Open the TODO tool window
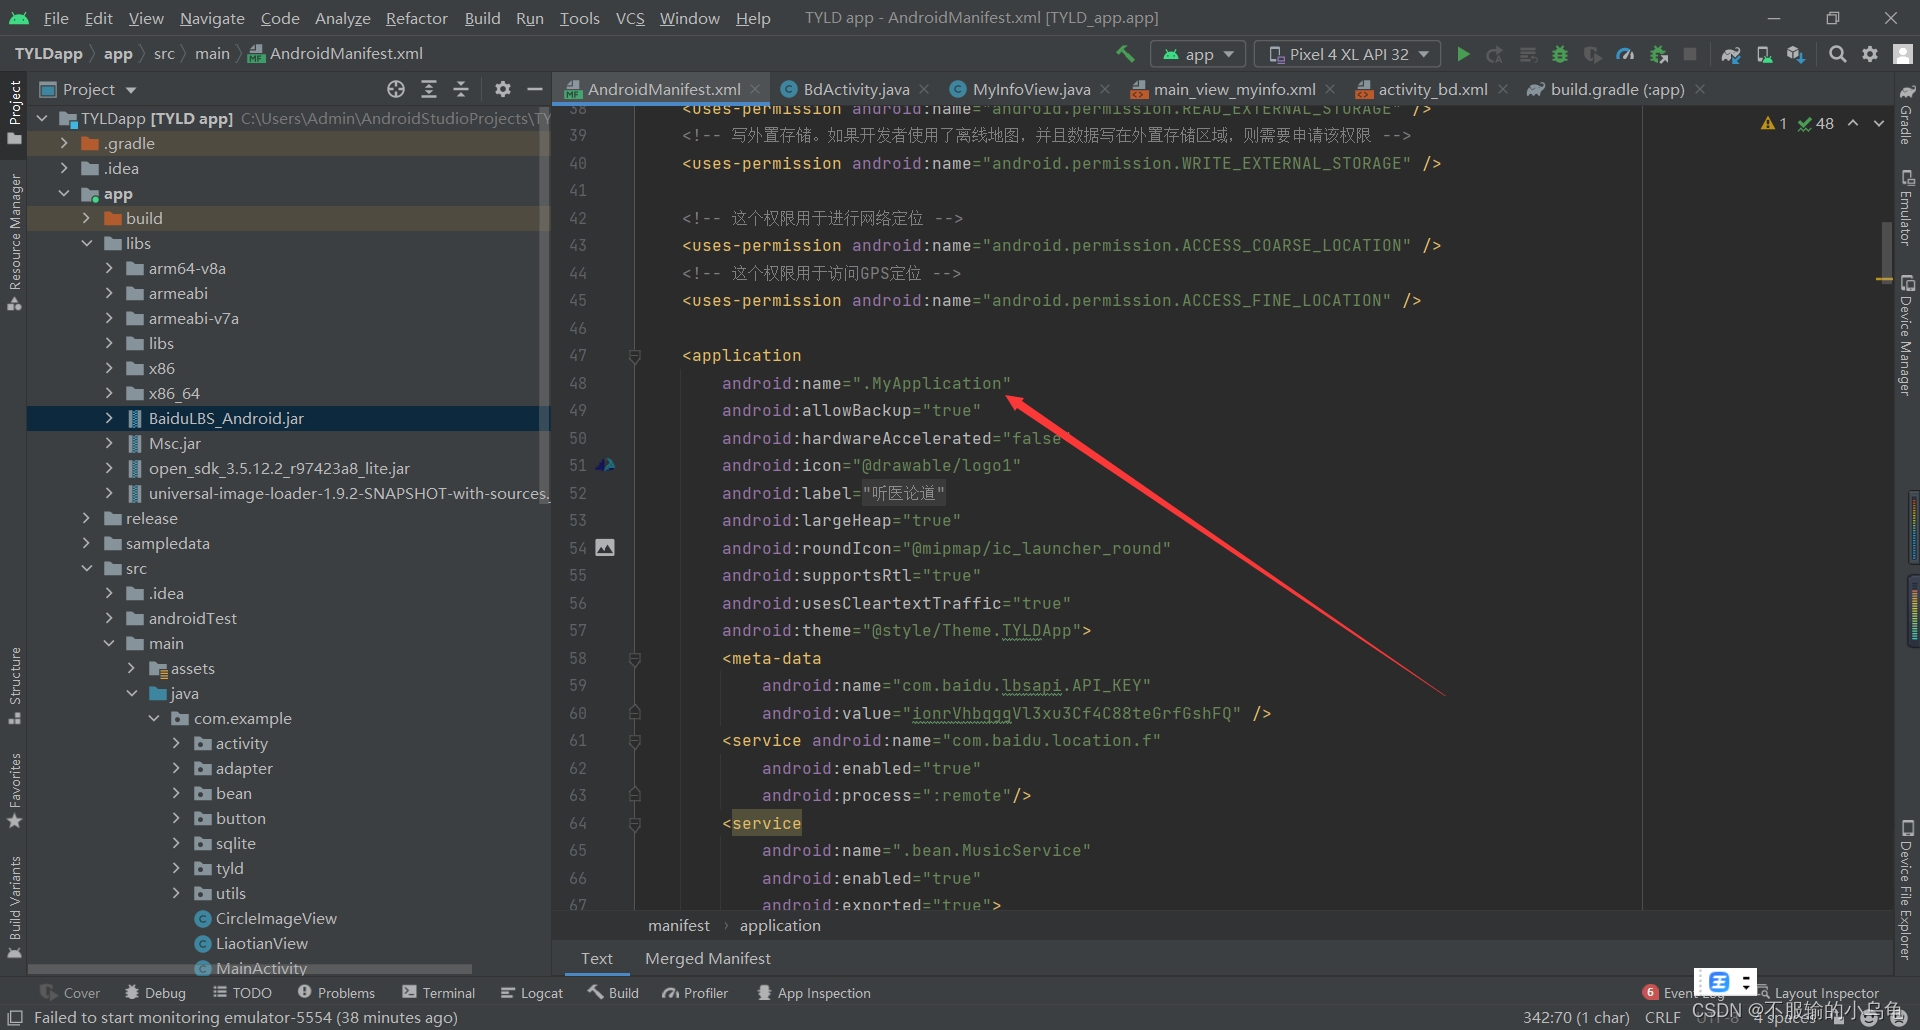The width and height of the screenshot is (1920, 1030). pos(242,993)
